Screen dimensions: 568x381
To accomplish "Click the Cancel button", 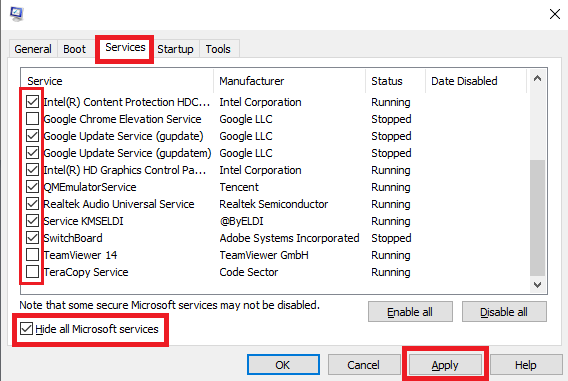I will (x=364, y=365).
